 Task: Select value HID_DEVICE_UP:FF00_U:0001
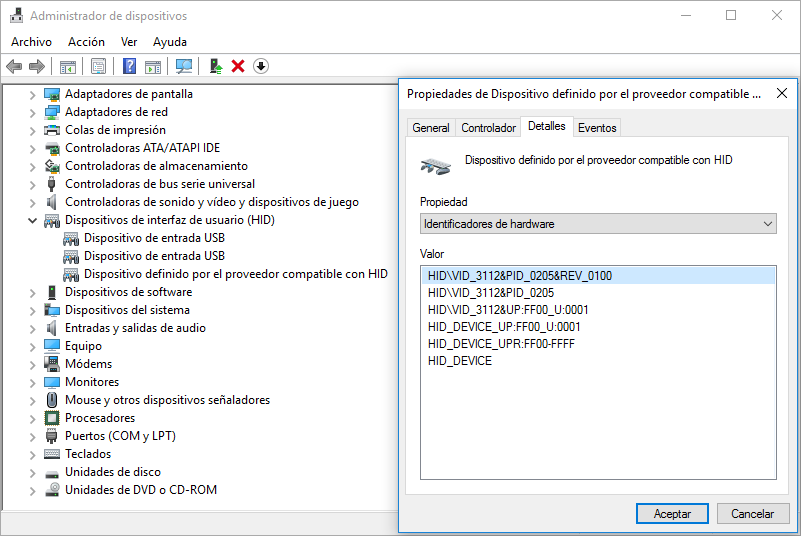tap(598, 327)
